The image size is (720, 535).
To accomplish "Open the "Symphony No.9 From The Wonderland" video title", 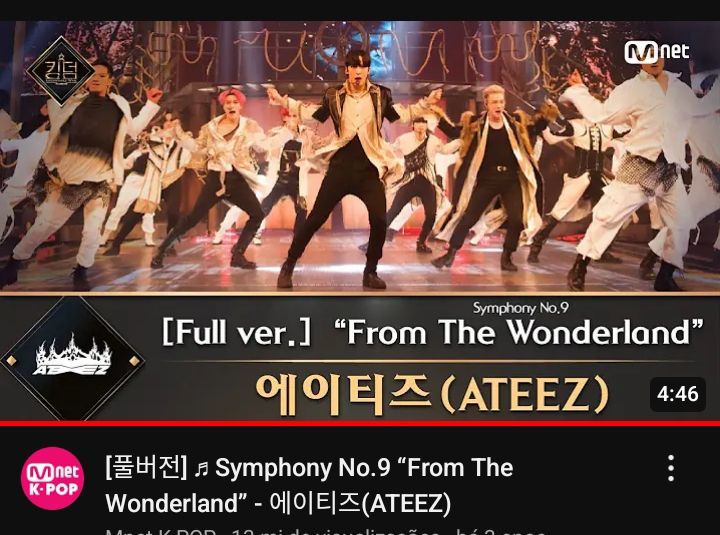I will point(309,485).
